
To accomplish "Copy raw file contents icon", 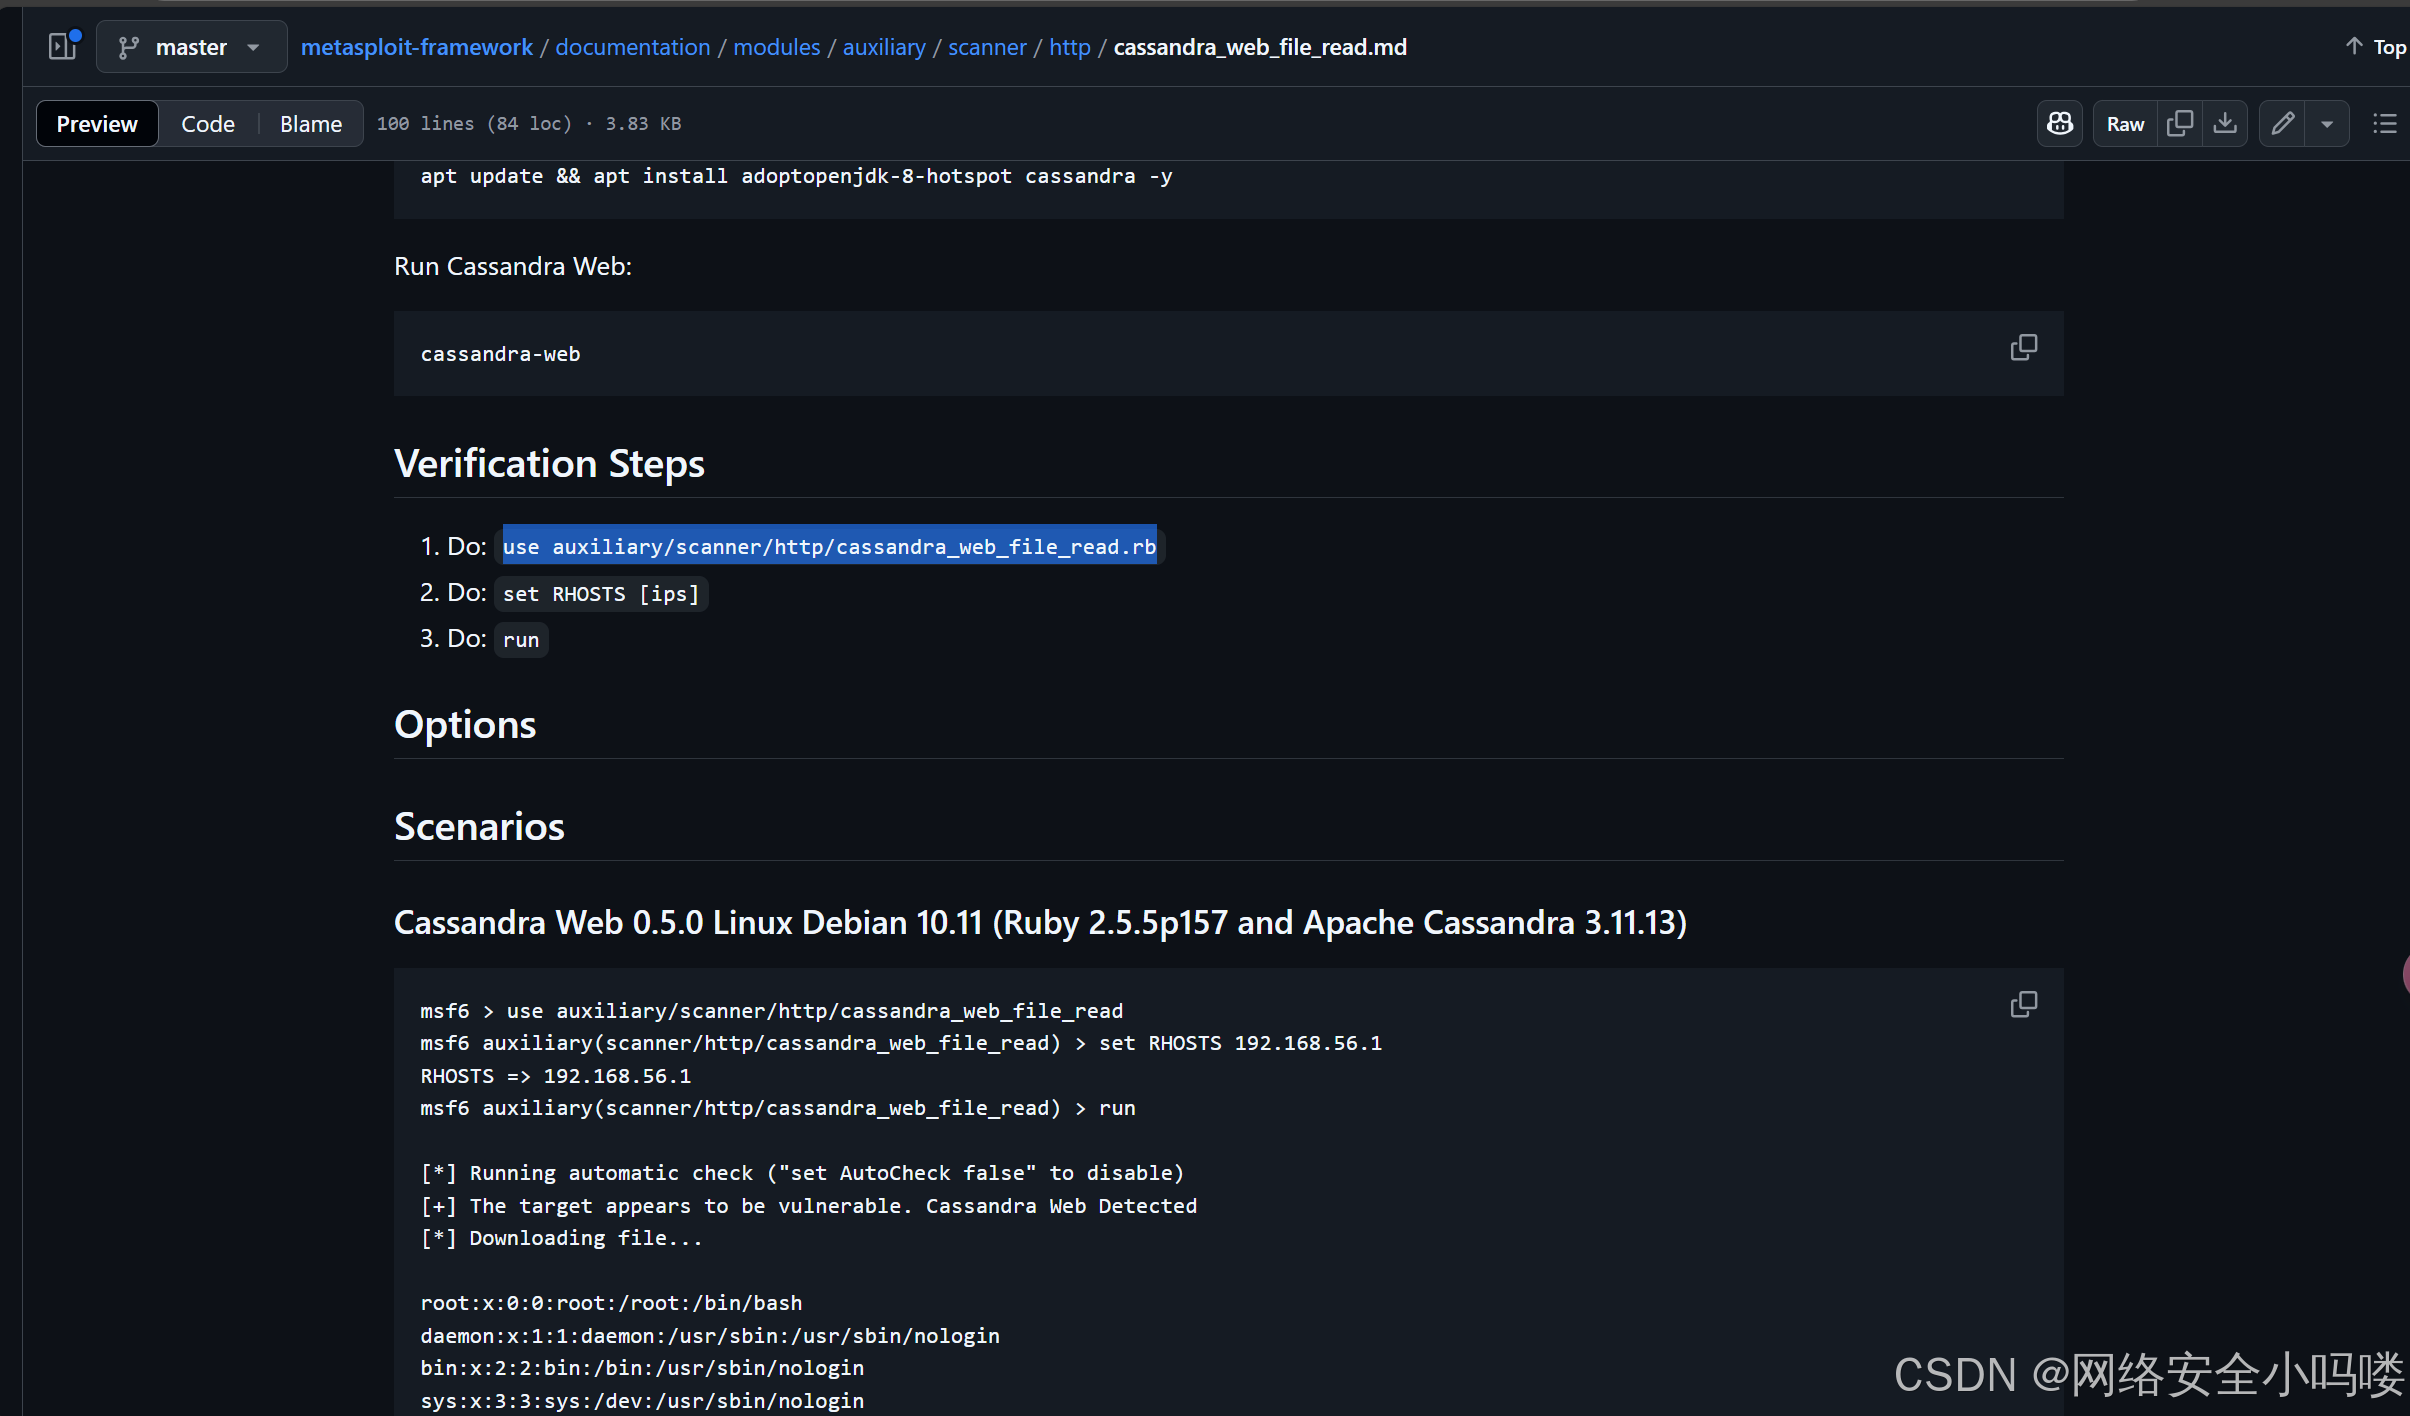I will pyautogui.click(x=2179, y=123).
